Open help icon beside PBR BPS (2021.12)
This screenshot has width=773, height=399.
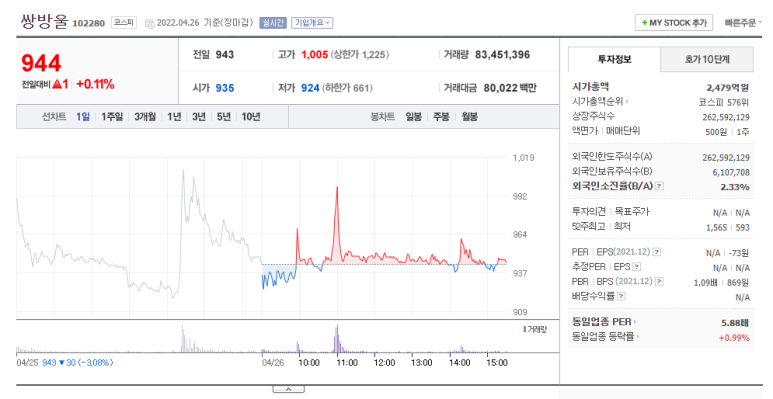tap(659, 281)
